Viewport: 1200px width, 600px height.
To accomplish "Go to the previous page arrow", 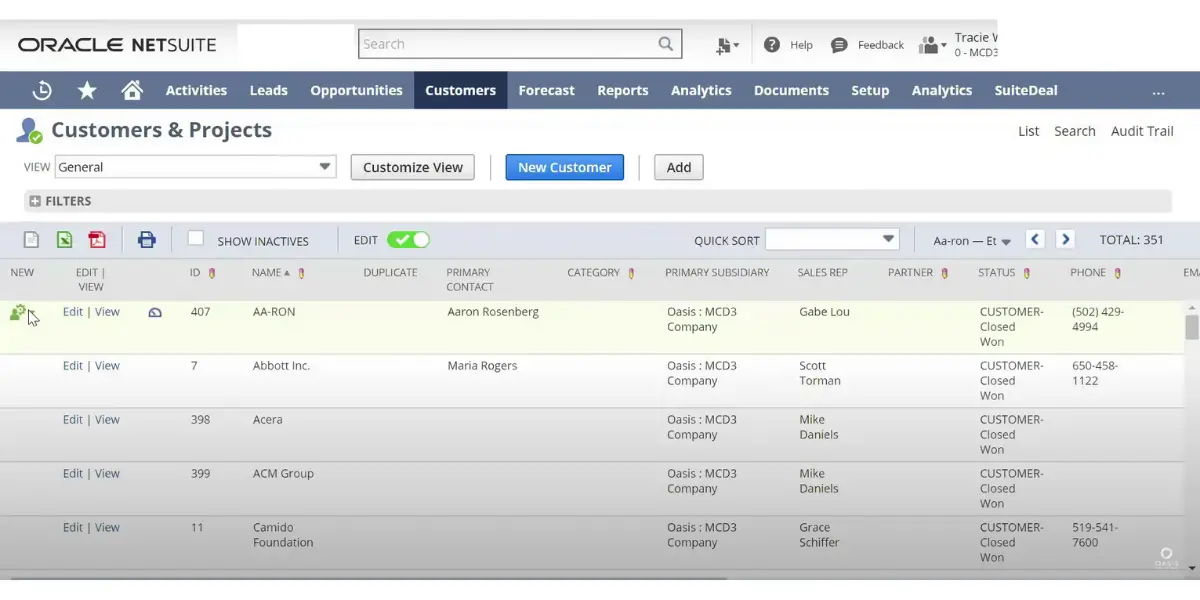I will pyautogui.click(x=1036, y=239).
